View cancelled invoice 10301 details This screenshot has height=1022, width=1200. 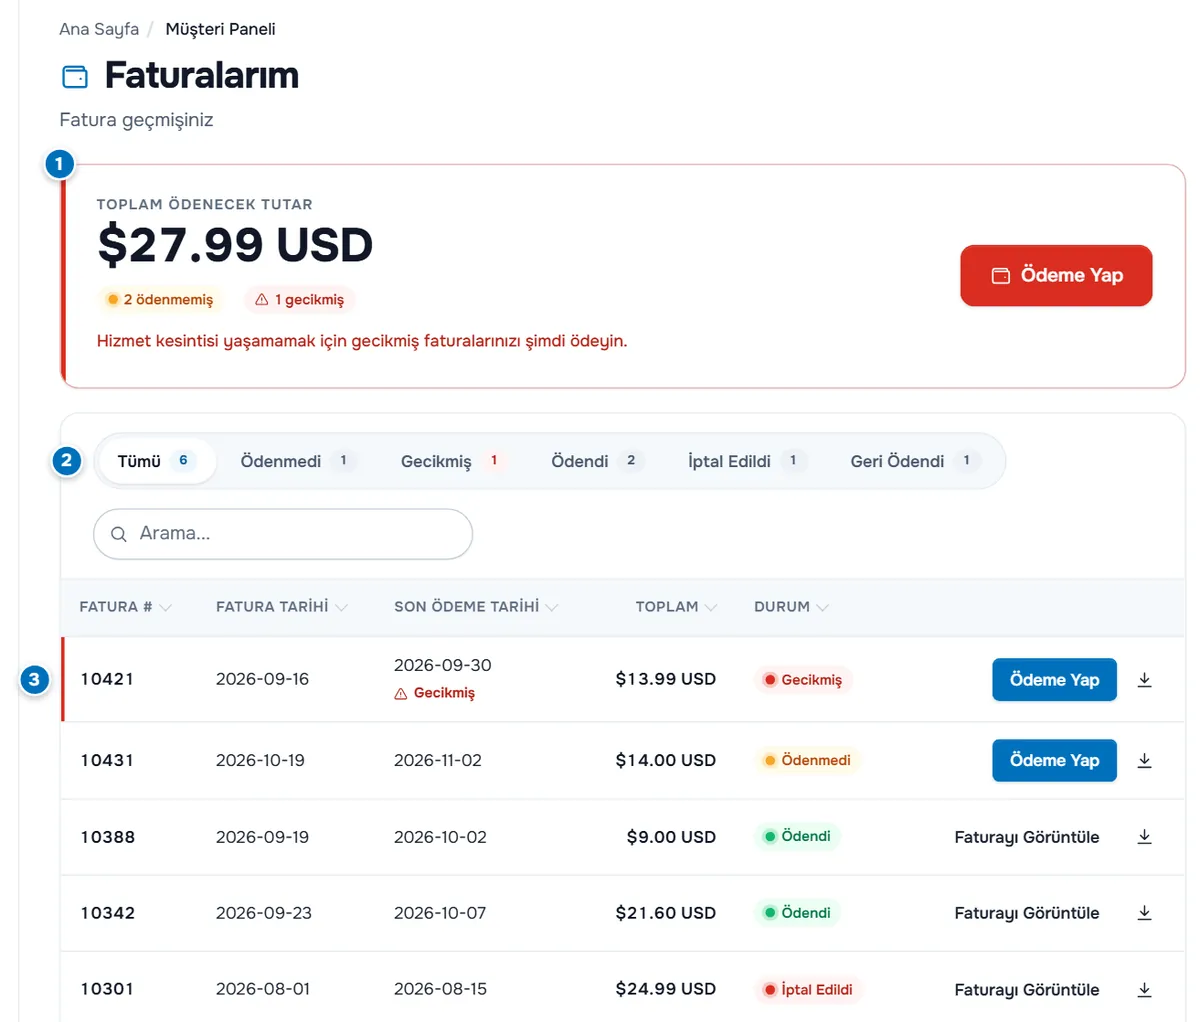1027,990
